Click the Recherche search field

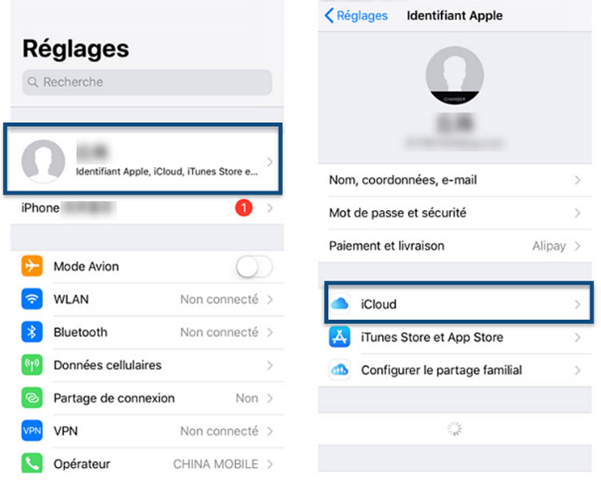(x=147, y=82)
